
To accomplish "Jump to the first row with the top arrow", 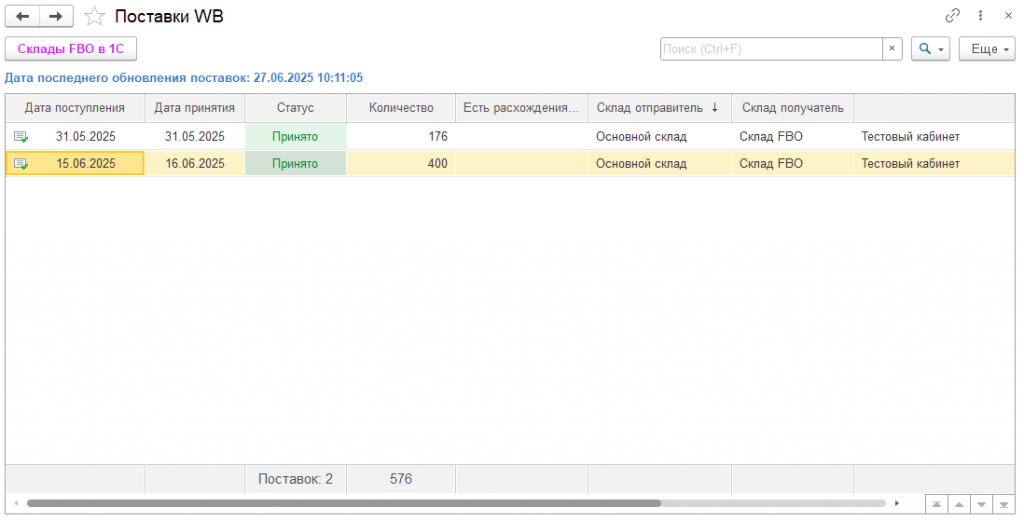I will (936, 504).
